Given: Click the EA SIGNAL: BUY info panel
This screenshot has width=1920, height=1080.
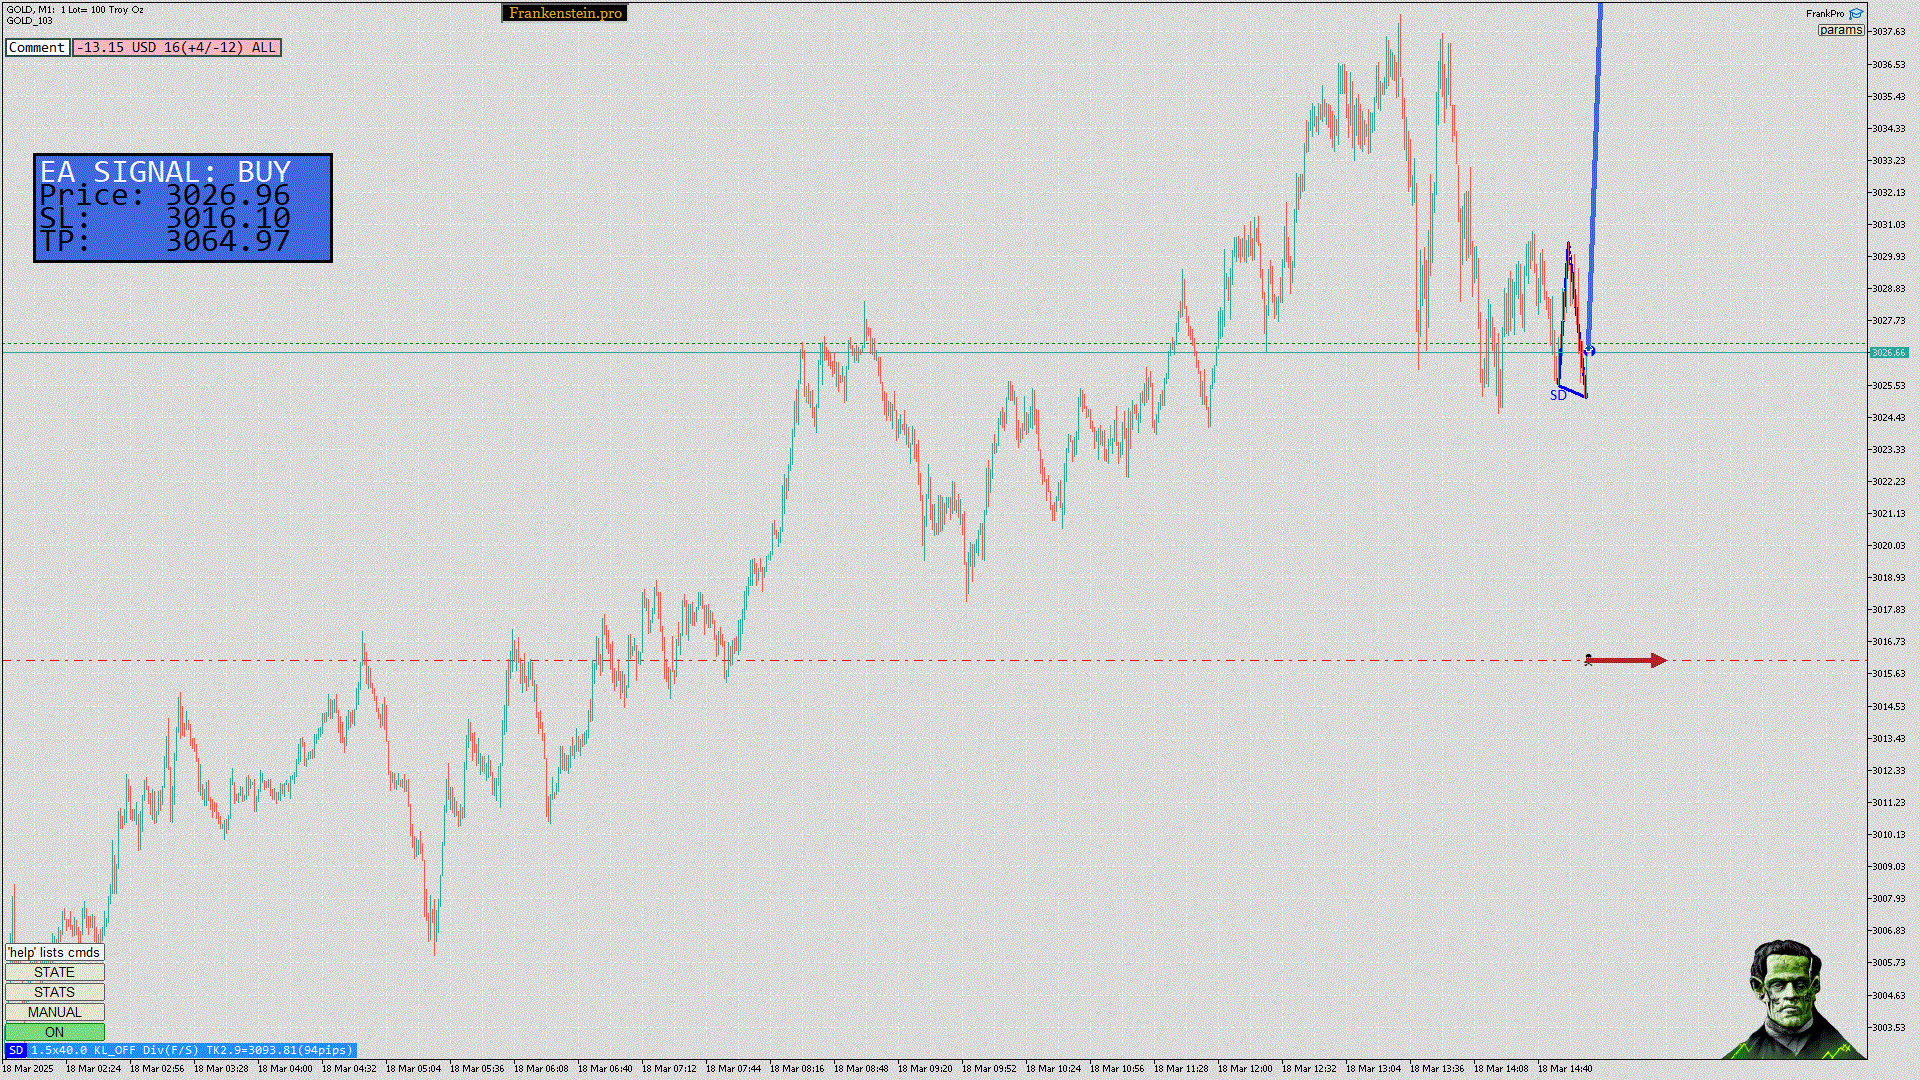Looking at the screenshot, I should [182, 208].
